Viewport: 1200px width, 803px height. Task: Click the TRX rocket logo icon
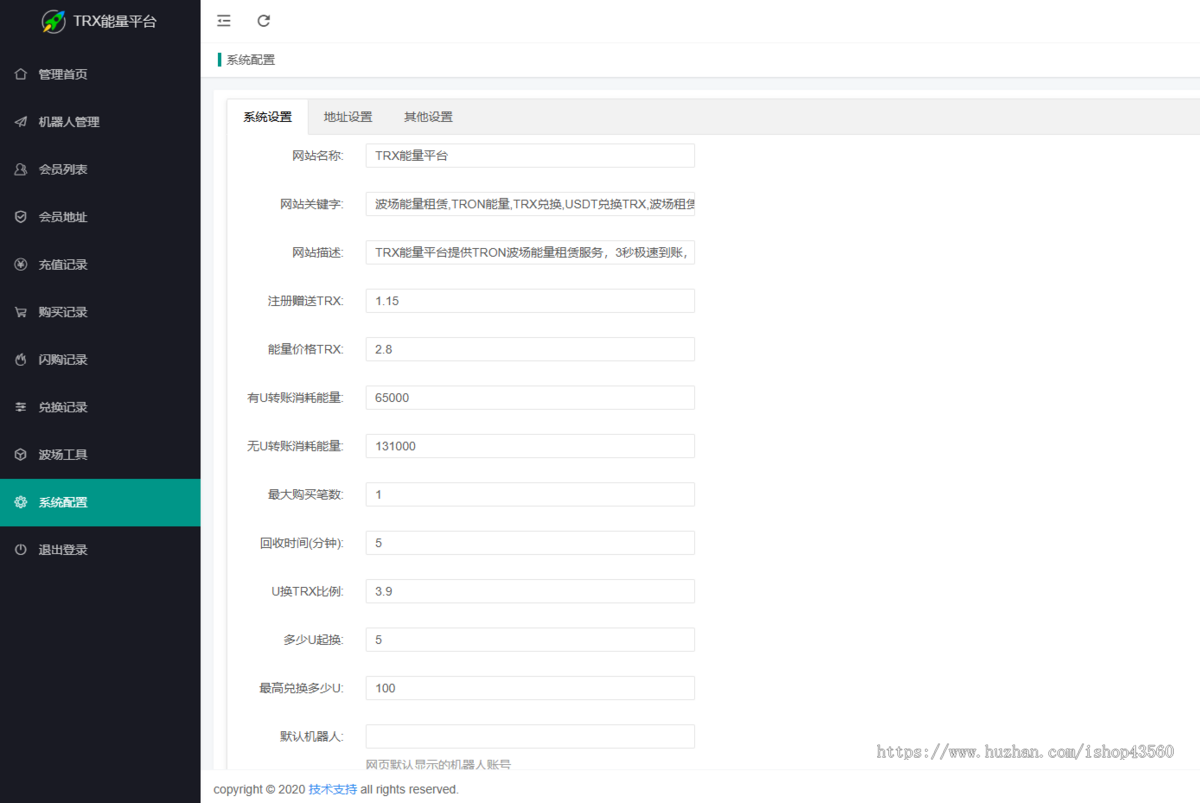tap(54, 21)
